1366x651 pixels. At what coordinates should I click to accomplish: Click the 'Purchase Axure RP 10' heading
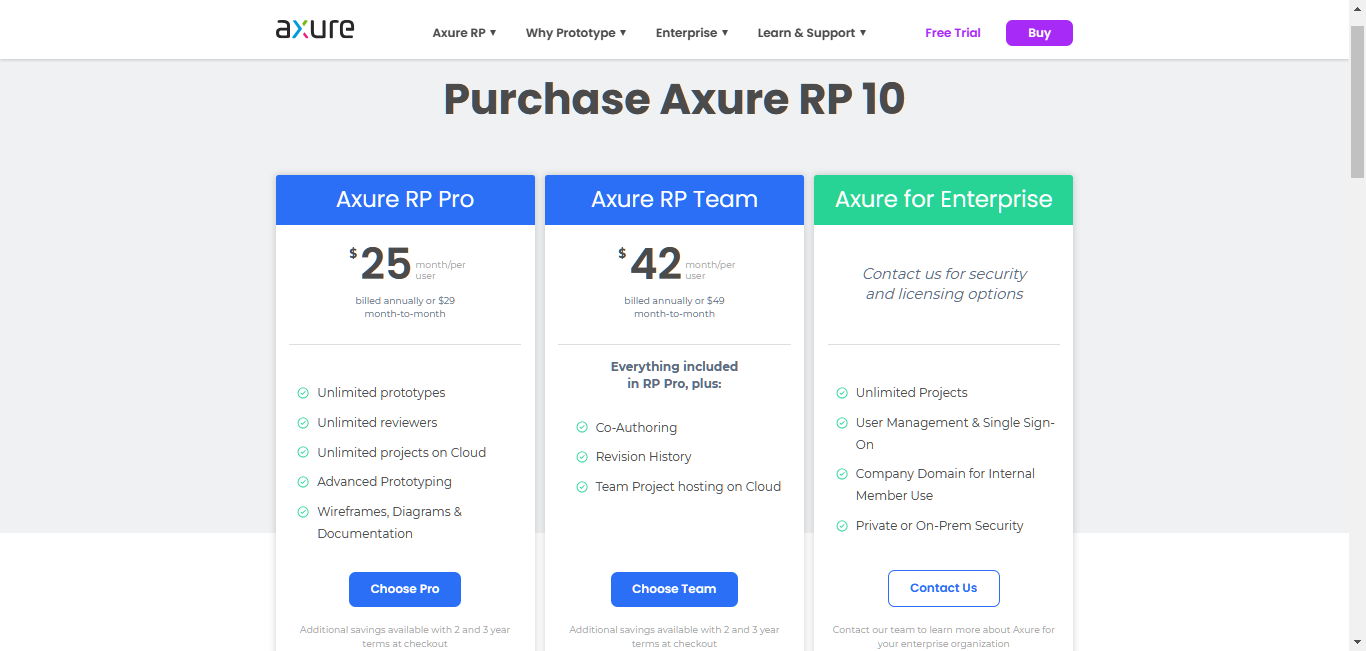tap(674, 99)
